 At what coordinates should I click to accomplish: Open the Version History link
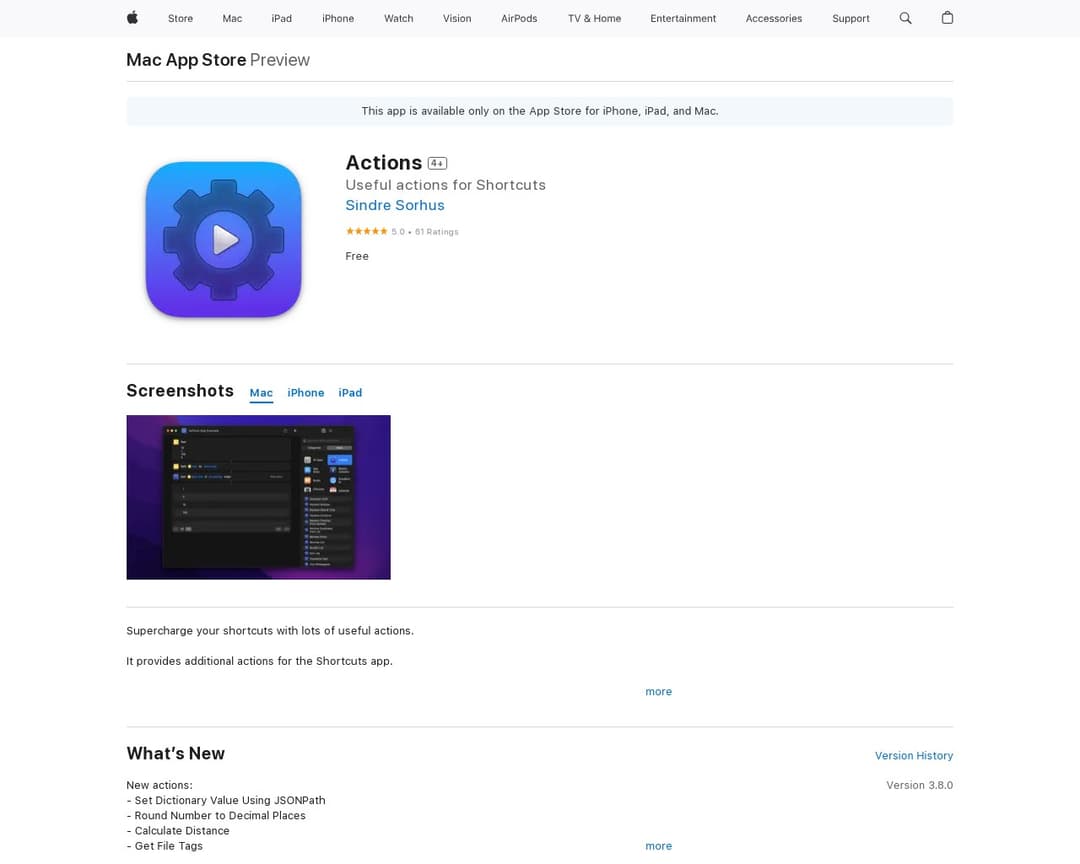[x=914, y=756]
